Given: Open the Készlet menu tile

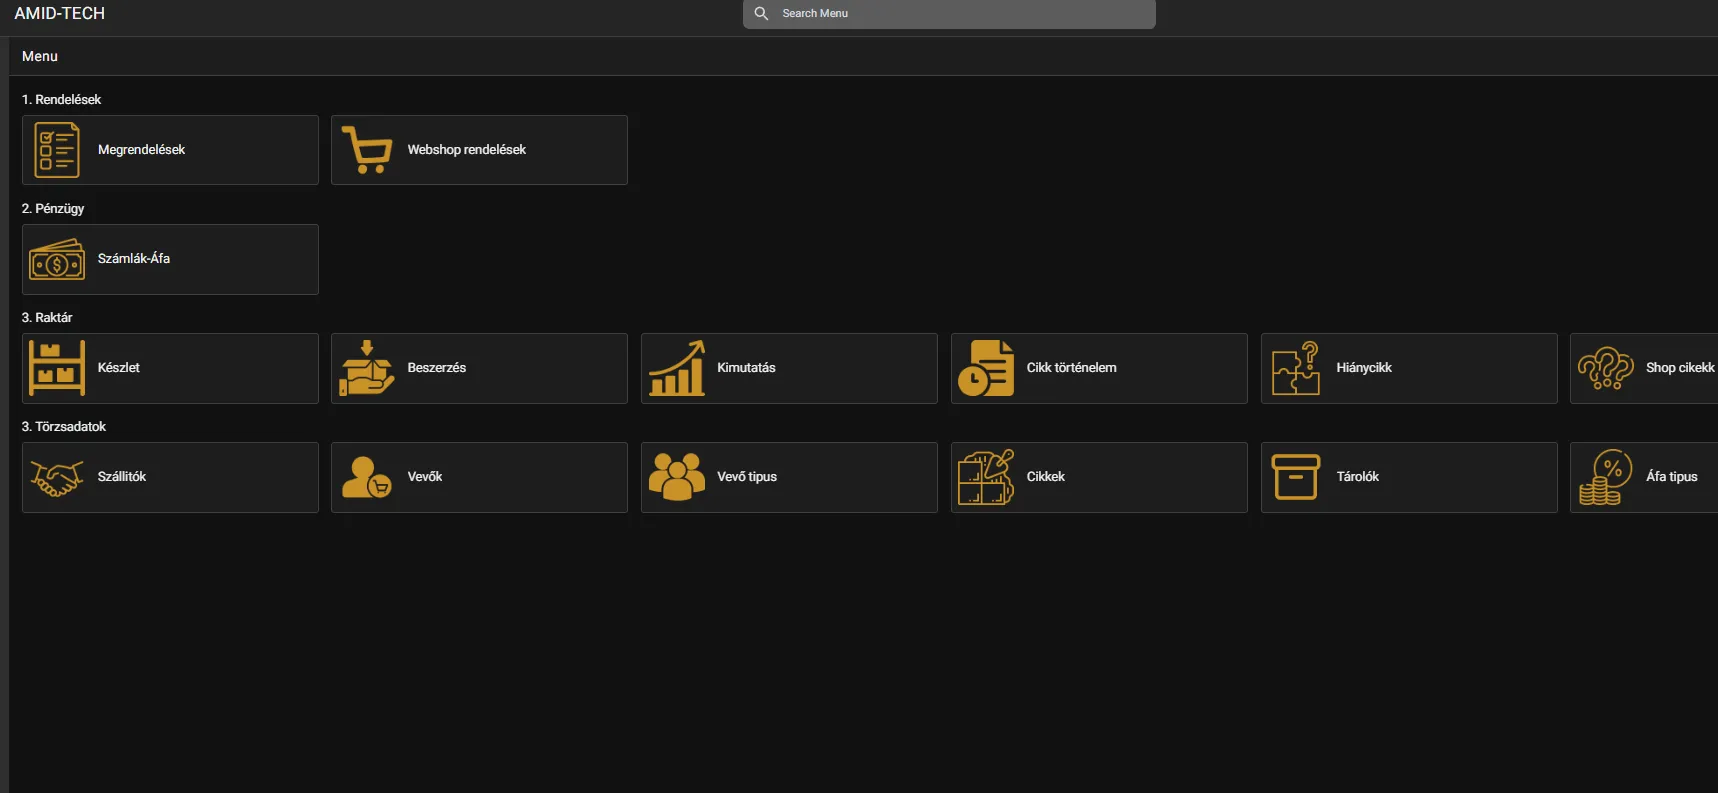Looking at the screenshot, I should click(x=170, y=368).
